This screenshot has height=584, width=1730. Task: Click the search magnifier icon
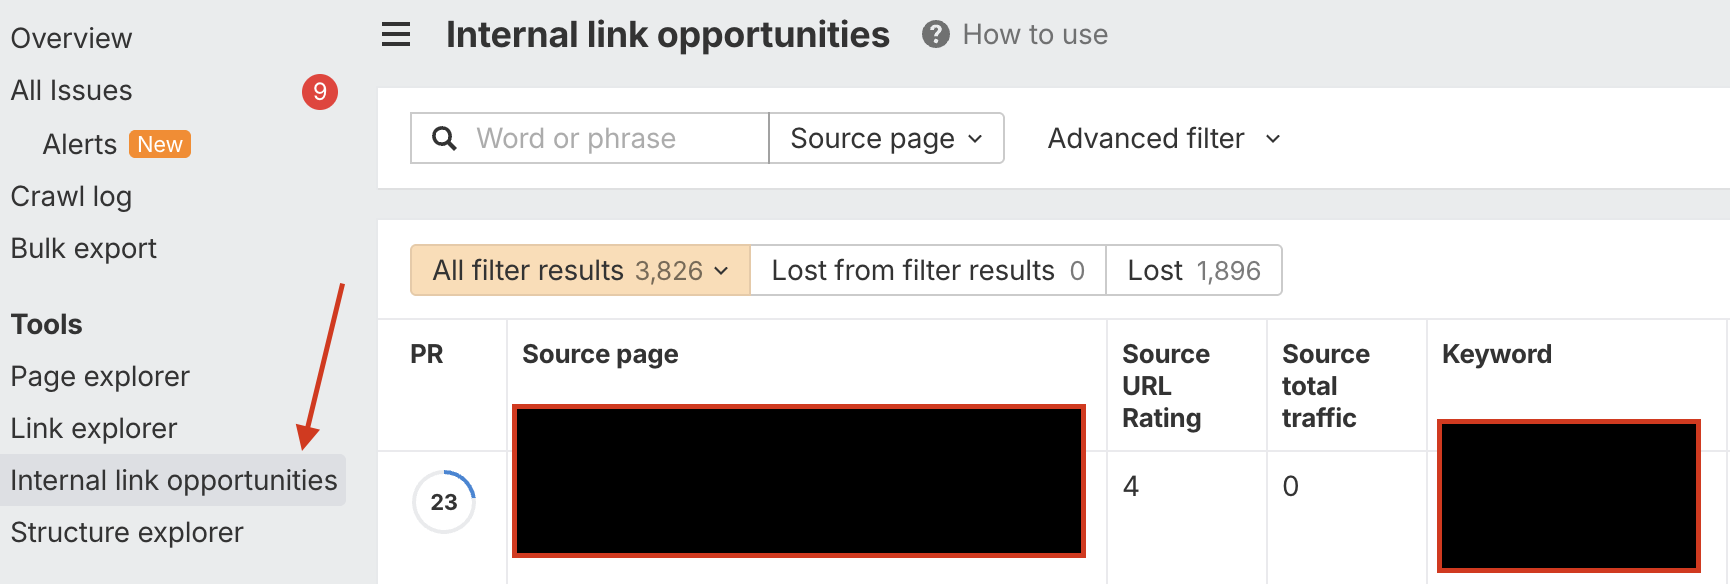coord(444,138)
